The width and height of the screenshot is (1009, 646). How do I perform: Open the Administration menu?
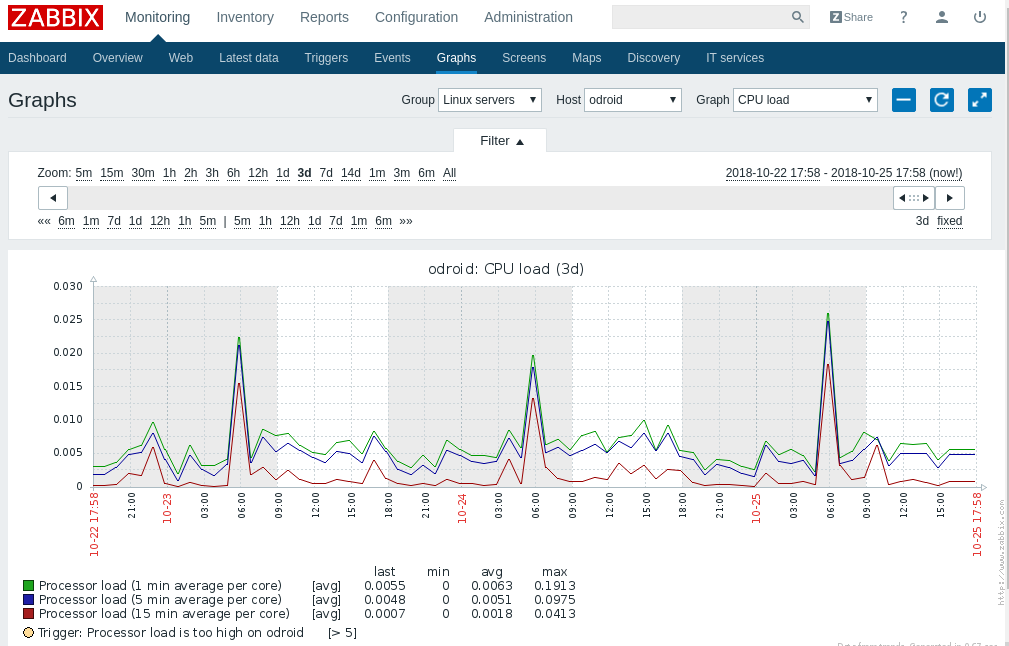pyautogui.click(x=528, y=17)
